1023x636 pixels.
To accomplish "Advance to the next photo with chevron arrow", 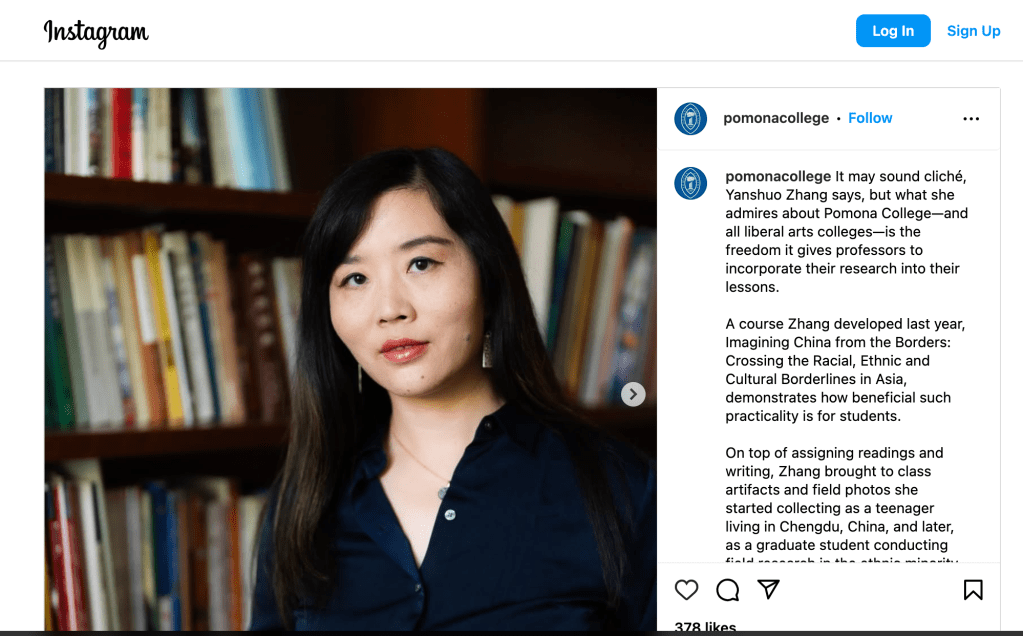I will click(633, 394).
